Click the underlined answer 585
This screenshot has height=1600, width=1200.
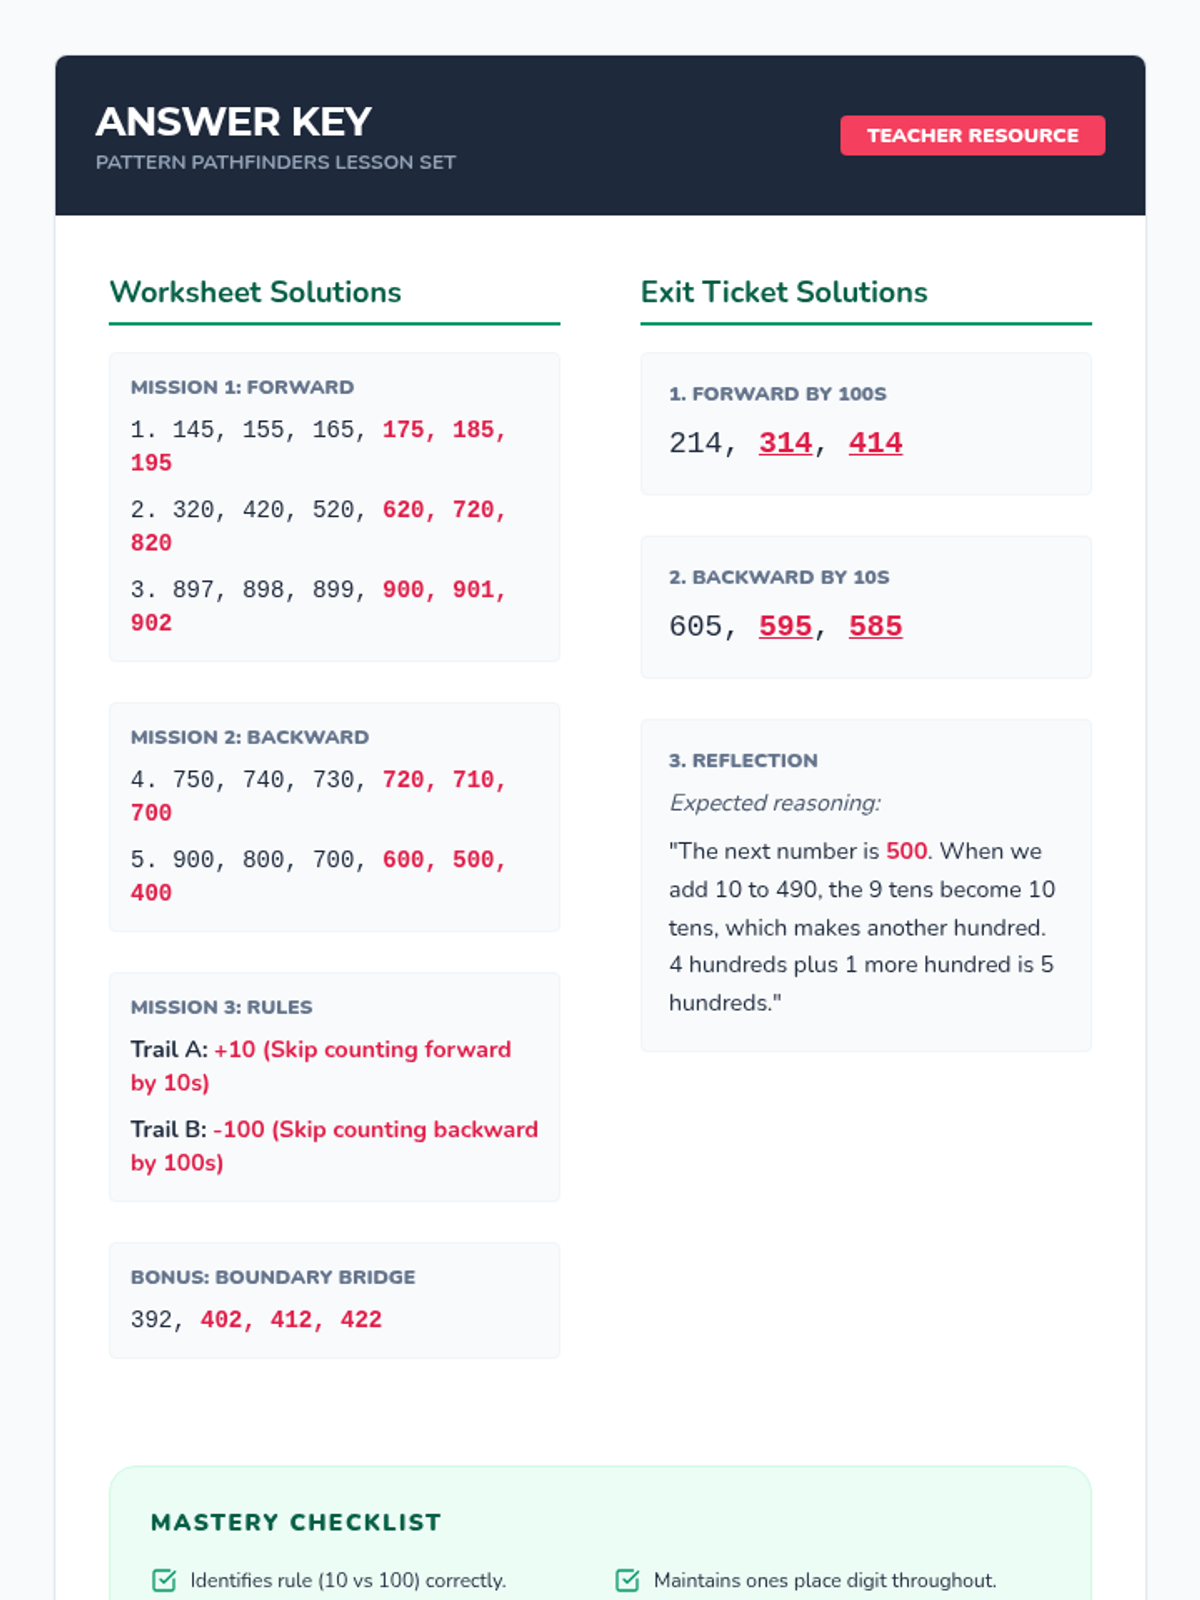pyautogui.click(x=875, y=627)
